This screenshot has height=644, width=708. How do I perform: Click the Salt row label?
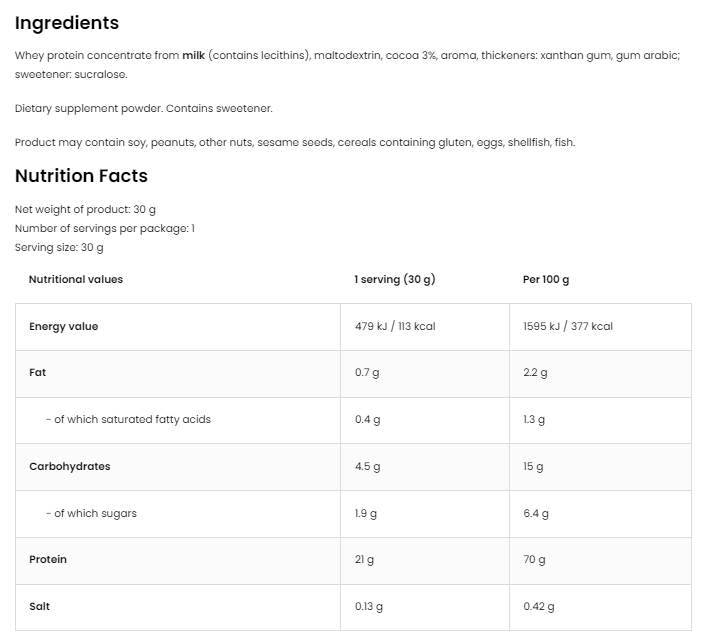pyautogui.click(x=40, y=607)
